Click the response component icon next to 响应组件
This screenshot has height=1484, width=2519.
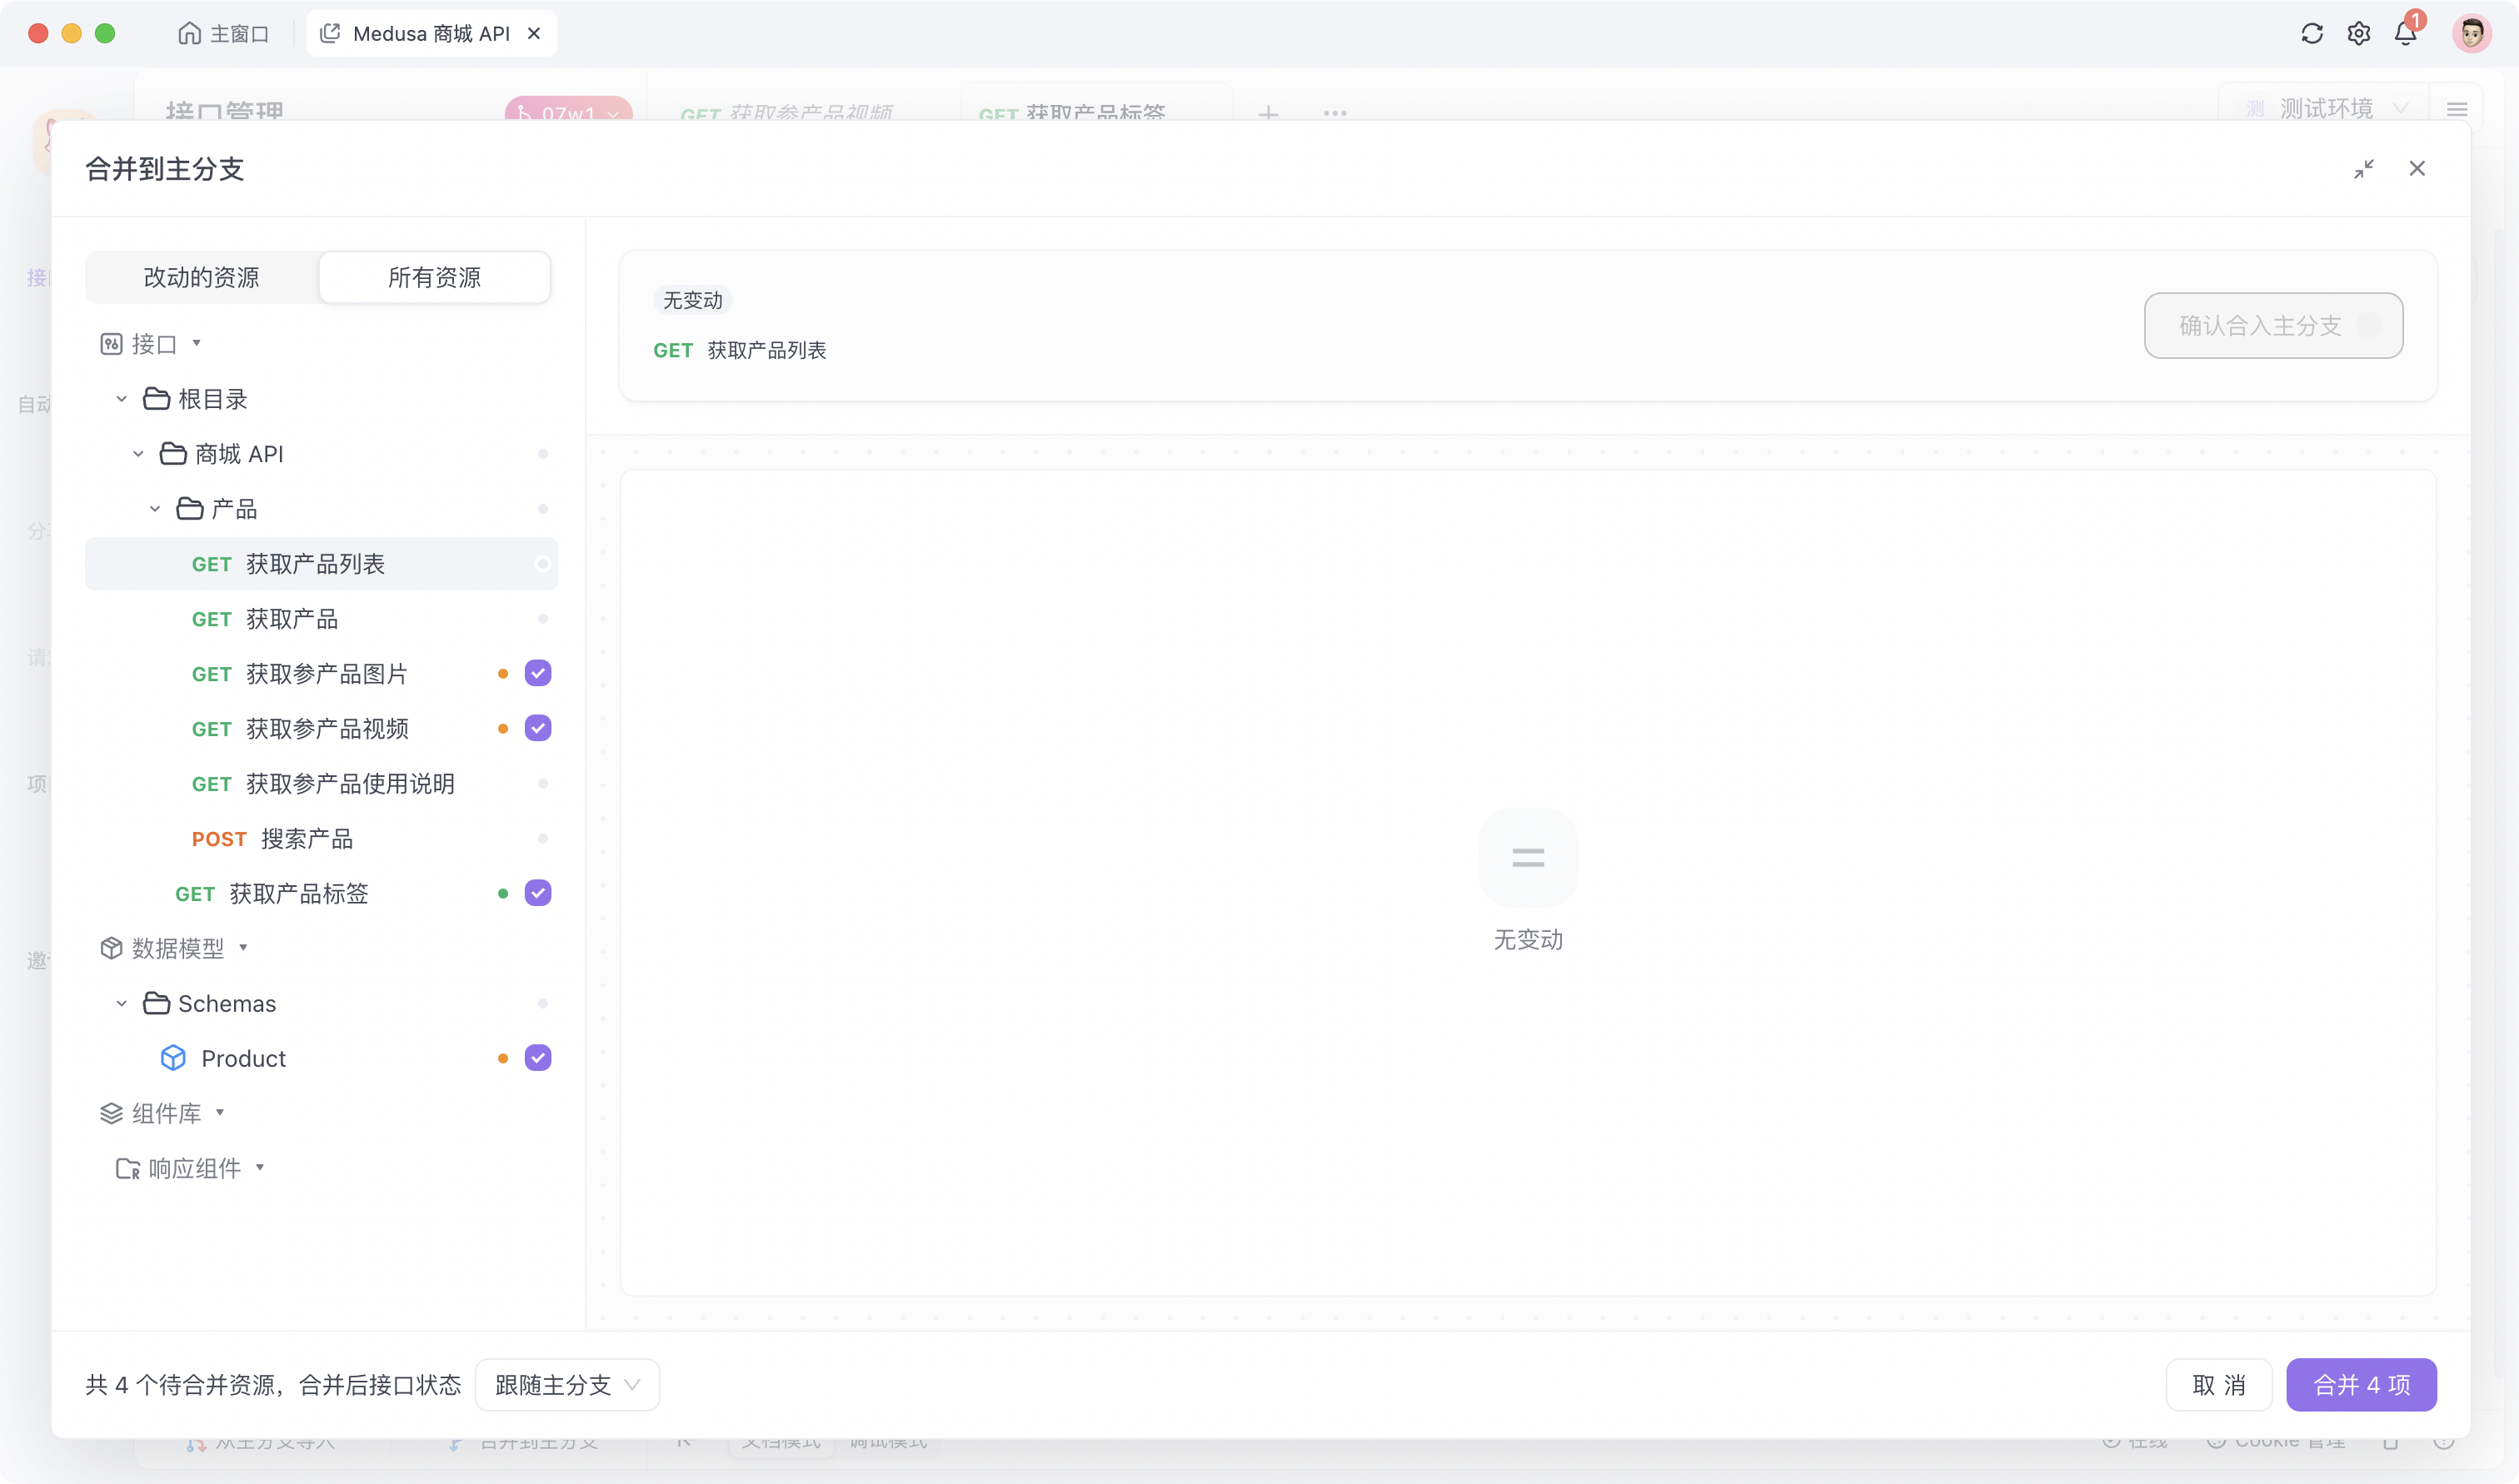pyautogui.click(x=127, y=1168)
